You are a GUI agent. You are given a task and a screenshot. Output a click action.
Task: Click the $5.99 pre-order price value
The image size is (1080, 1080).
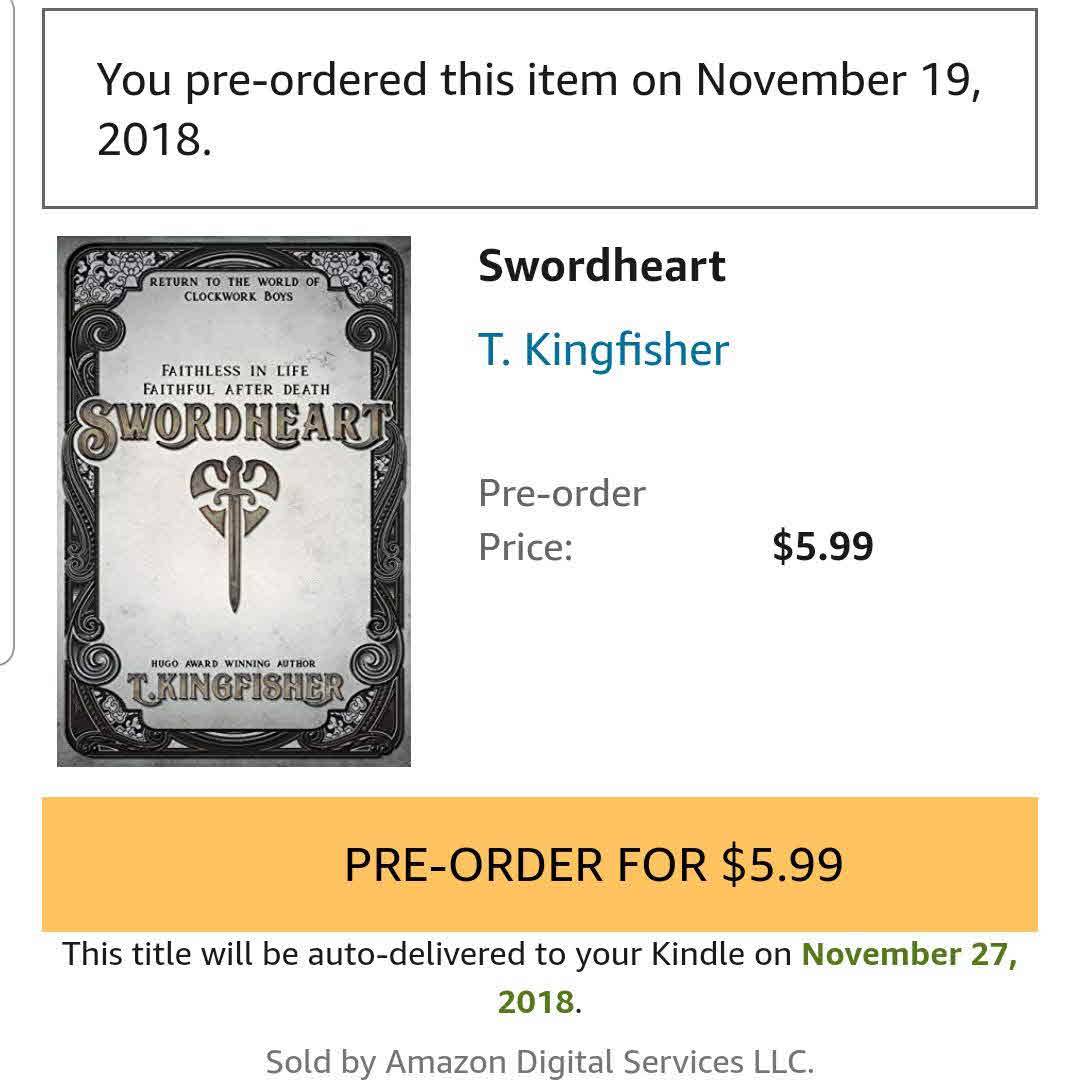[822, 547]
